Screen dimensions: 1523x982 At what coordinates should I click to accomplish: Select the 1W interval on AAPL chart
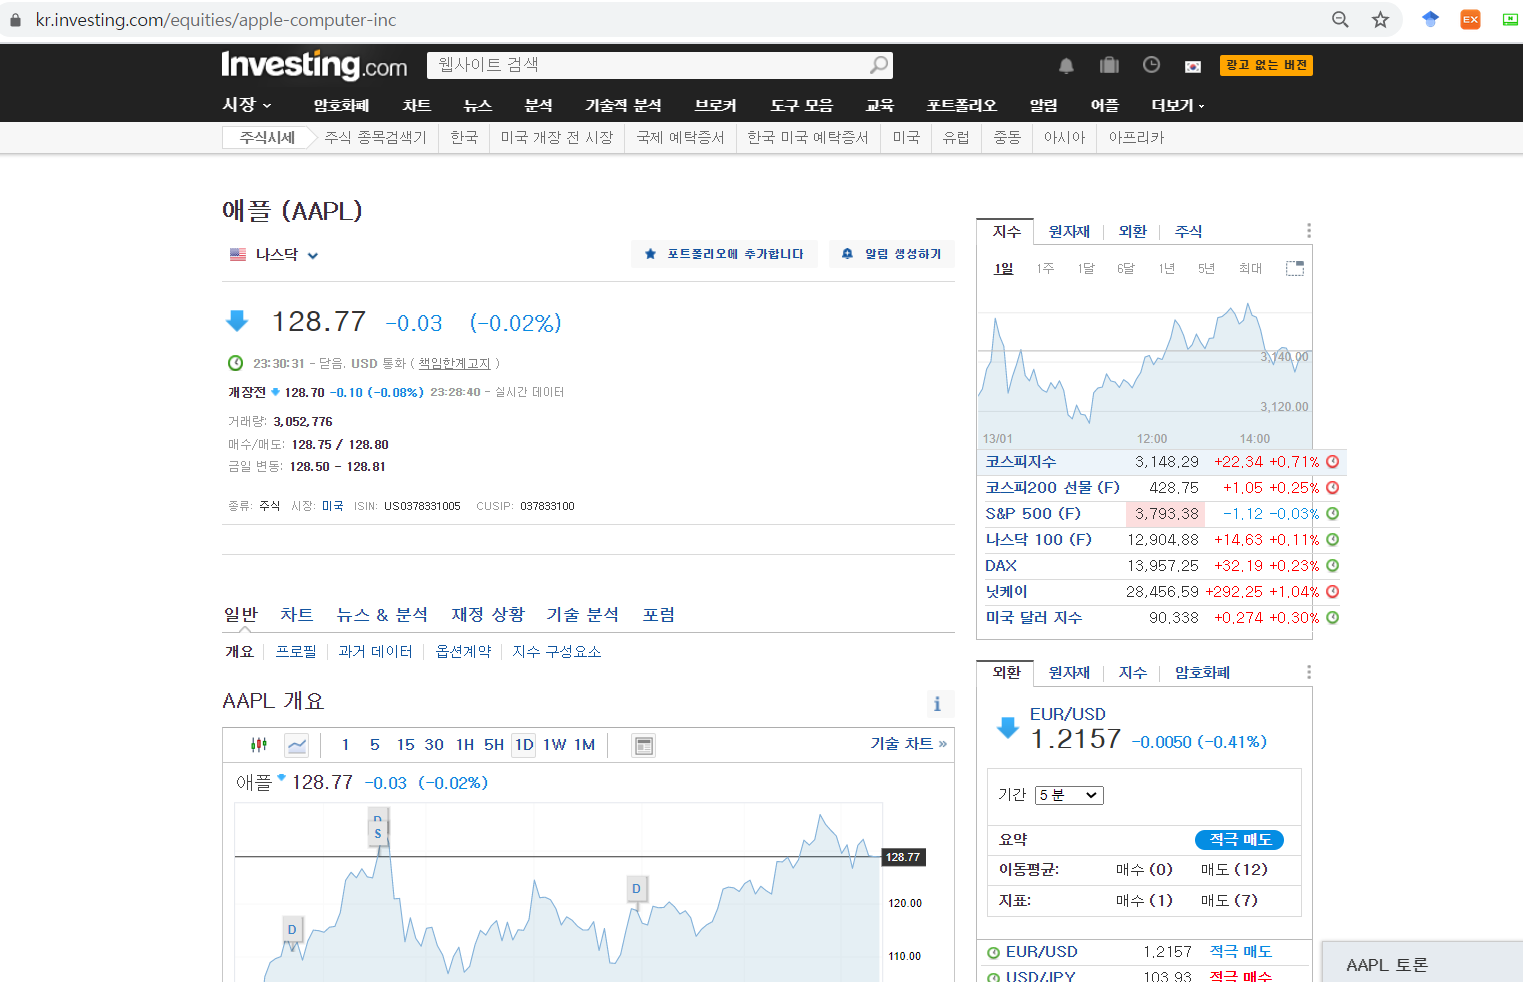(x=555, y=745)
